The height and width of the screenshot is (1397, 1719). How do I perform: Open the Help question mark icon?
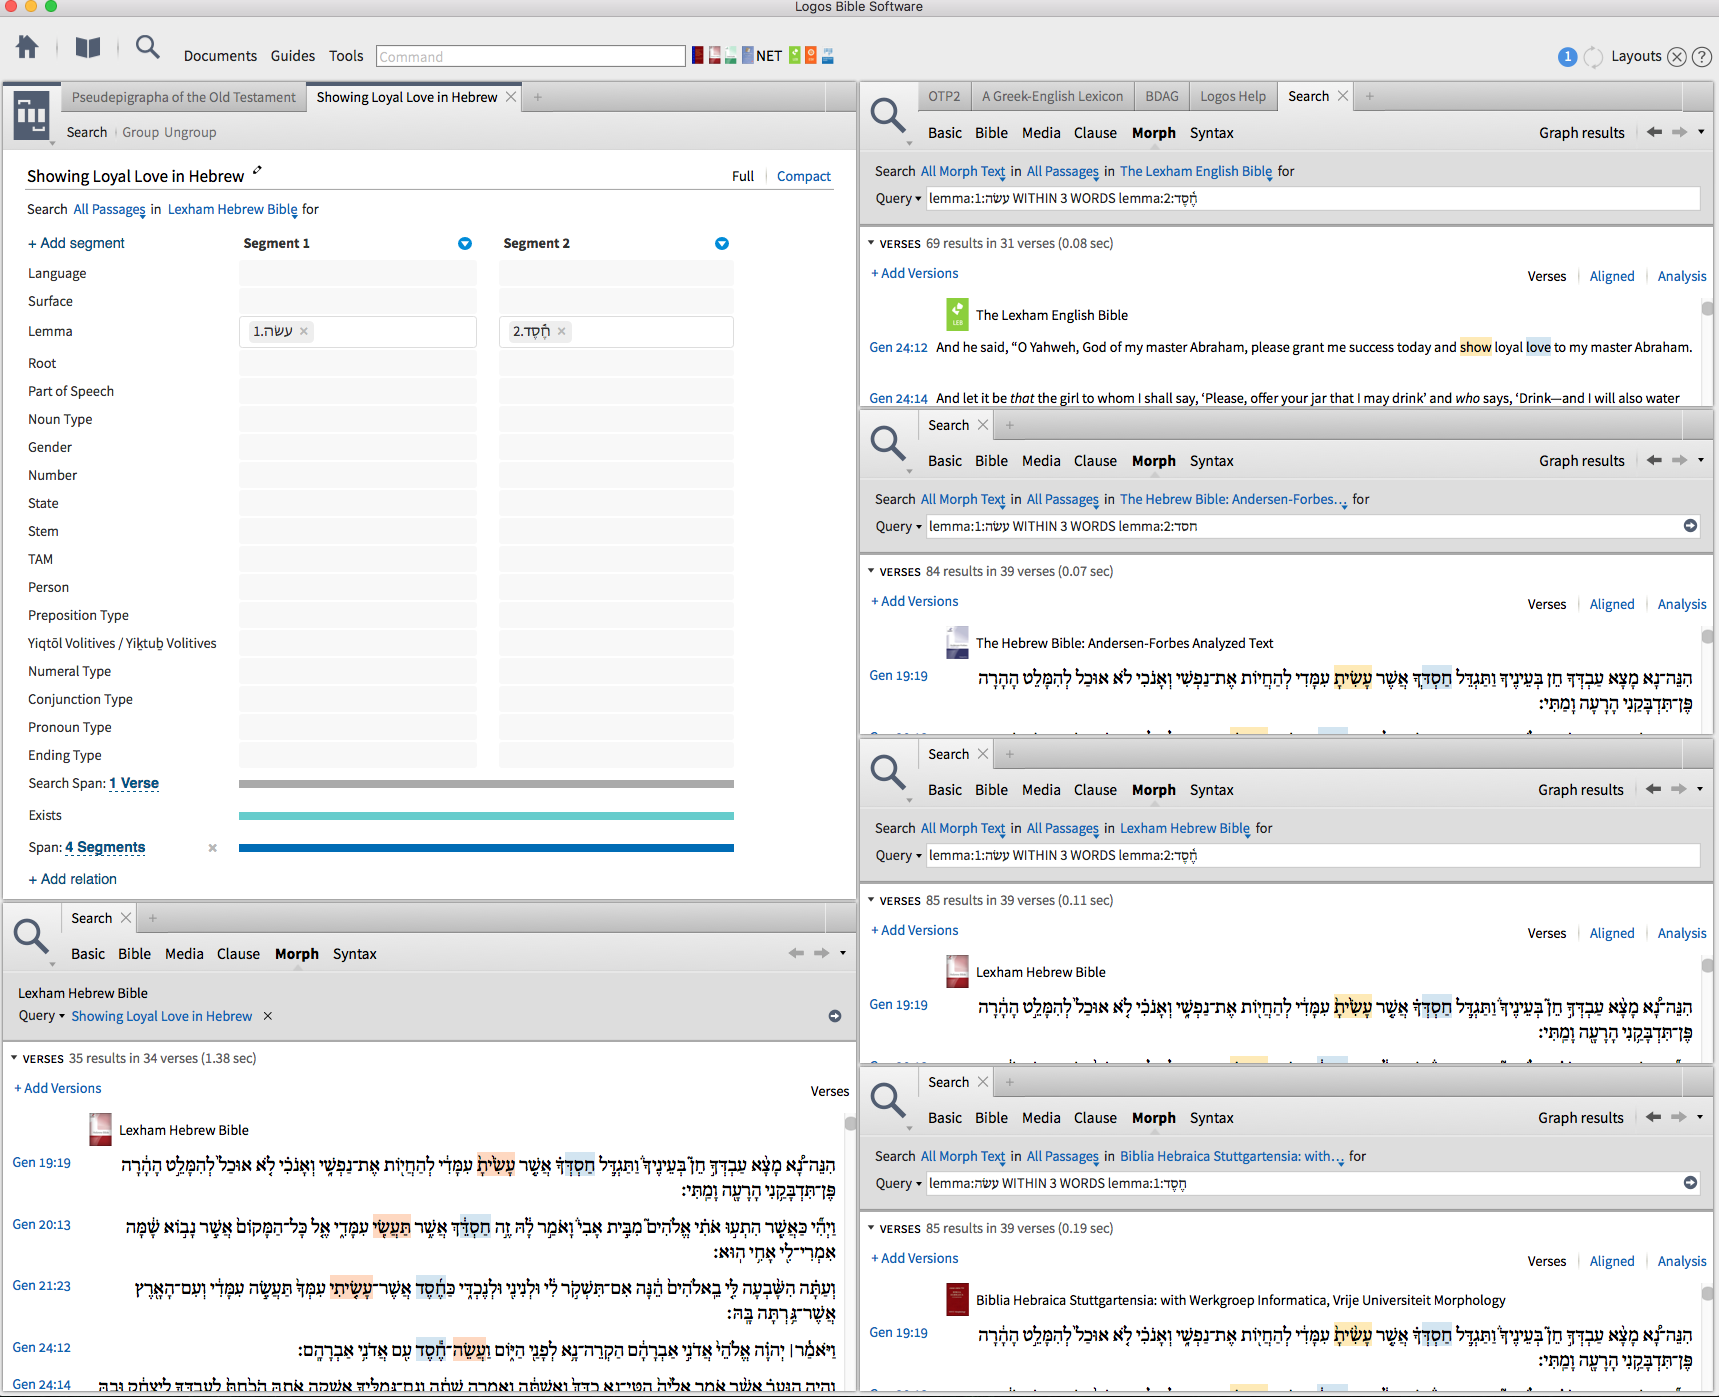[1701, 57]
